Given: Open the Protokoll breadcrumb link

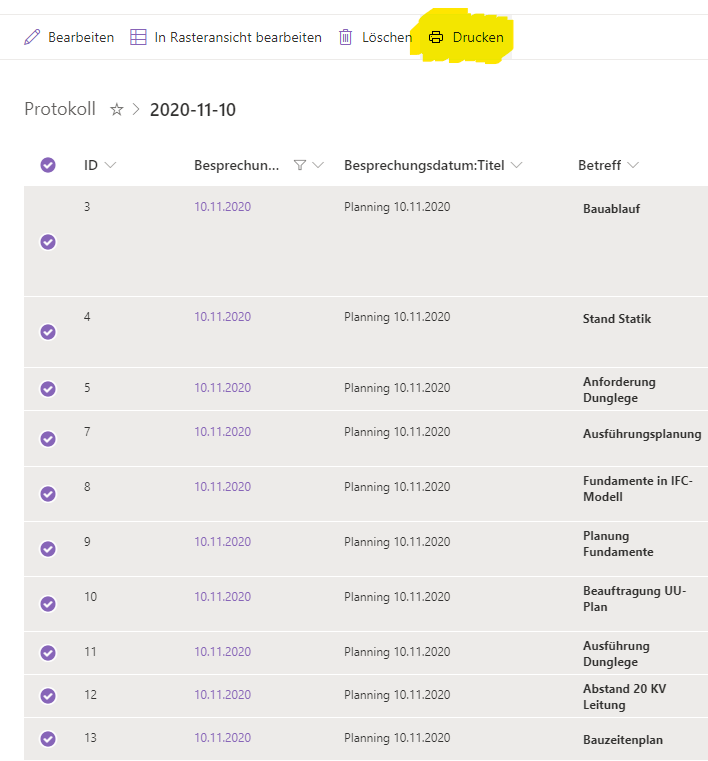Looking at the screenshot, I should coord(60,110).
